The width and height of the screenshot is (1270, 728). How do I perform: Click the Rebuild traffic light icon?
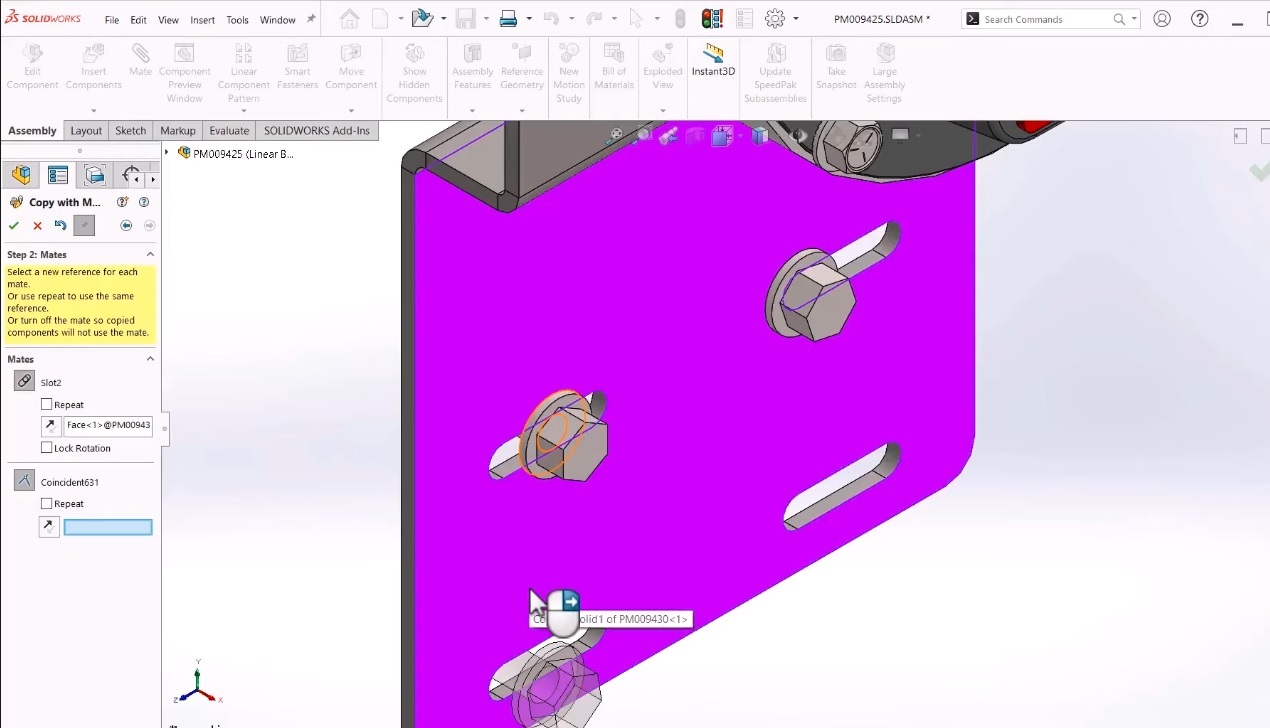point(712,18)
